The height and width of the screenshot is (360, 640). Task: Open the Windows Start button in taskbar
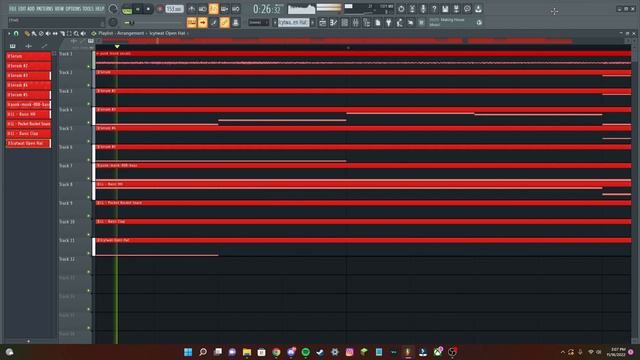pyautogui.click(x=188, y=352)
